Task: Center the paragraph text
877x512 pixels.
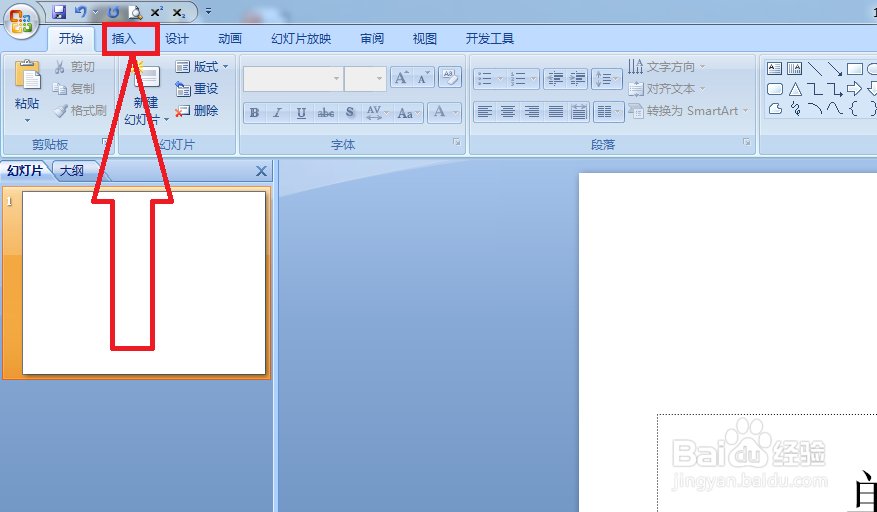Action: [508, 112]
